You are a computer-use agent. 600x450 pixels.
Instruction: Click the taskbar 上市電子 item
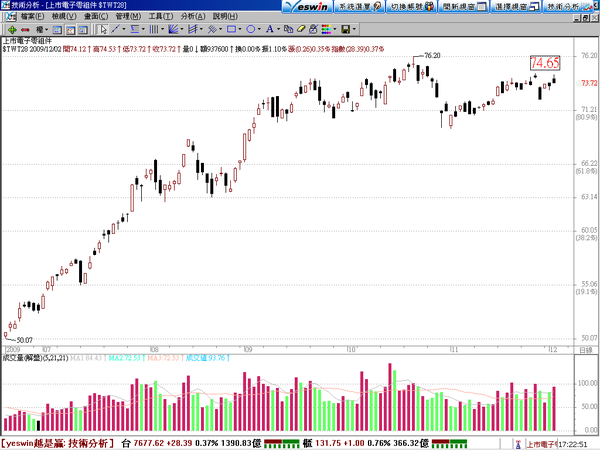(x=542, y=444)
